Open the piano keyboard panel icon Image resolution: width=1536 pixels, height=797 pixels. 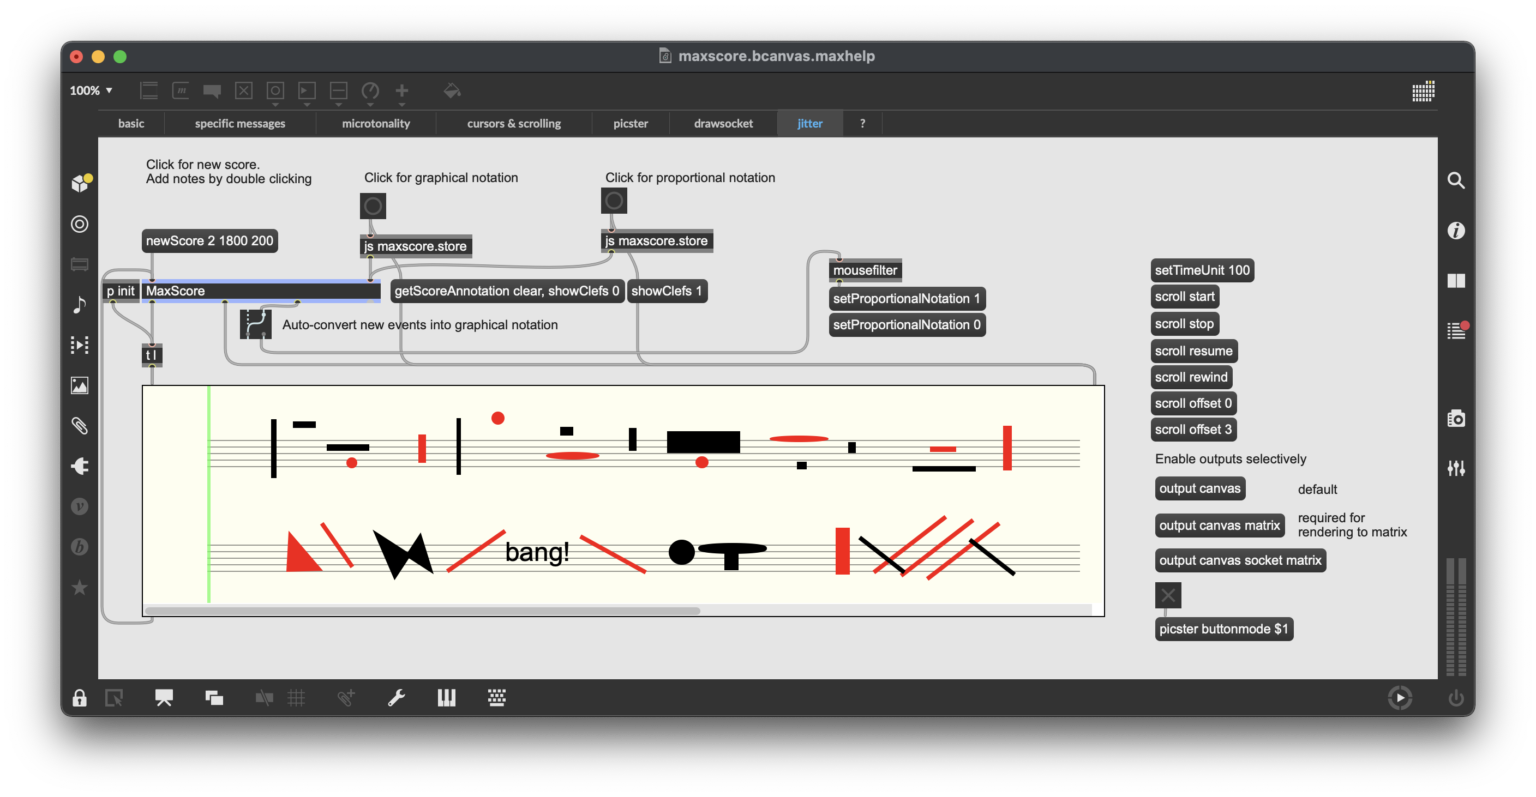(x=447, y=697)
